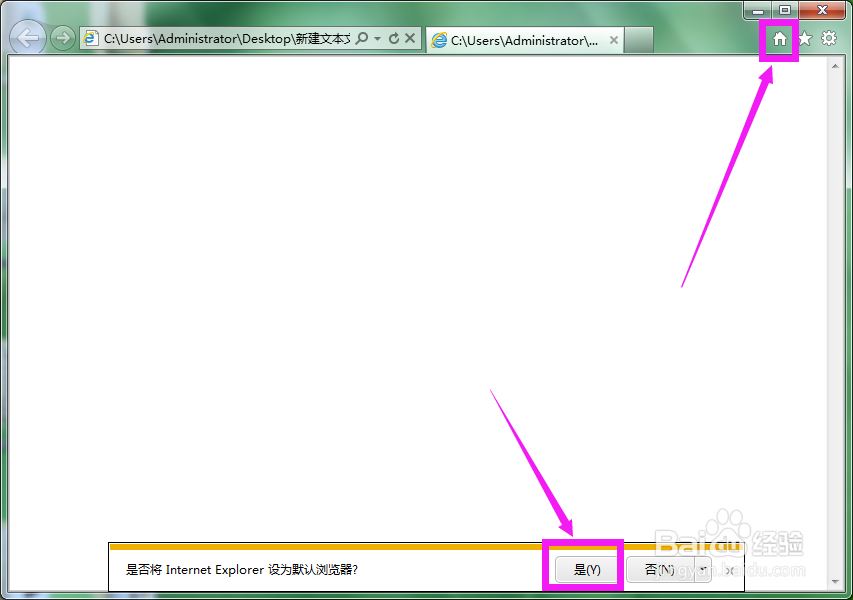
Task: Click the IE page icon in address bar
Action: [x=90, y=38]
